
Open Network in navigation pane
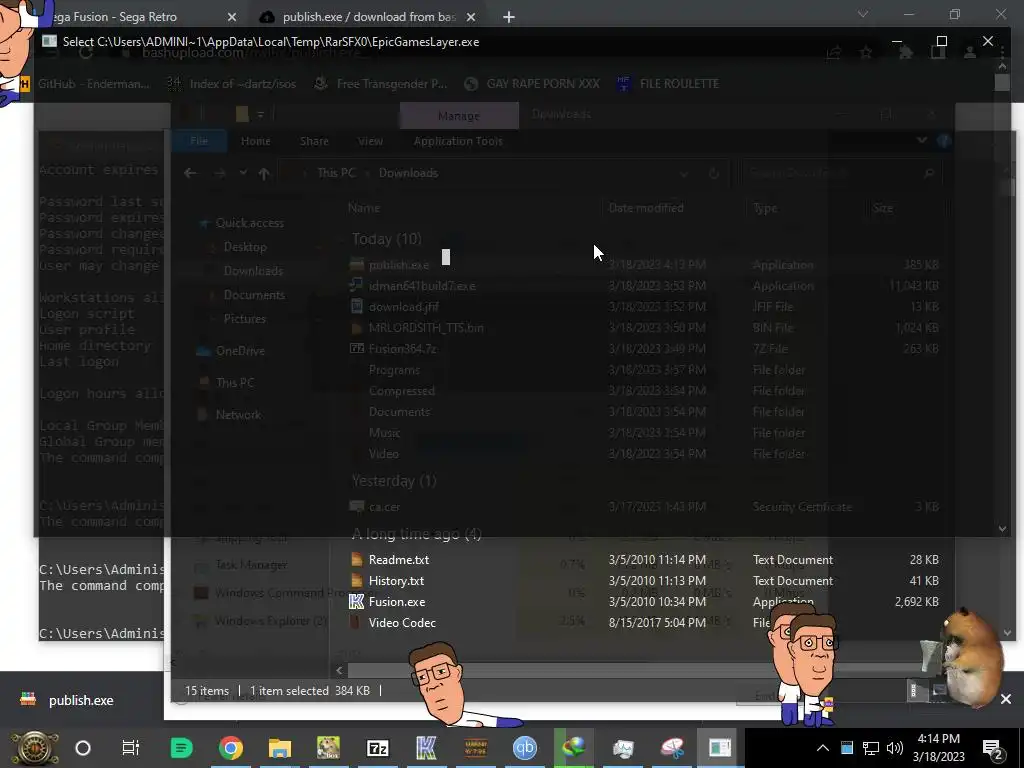click(238, 415)
